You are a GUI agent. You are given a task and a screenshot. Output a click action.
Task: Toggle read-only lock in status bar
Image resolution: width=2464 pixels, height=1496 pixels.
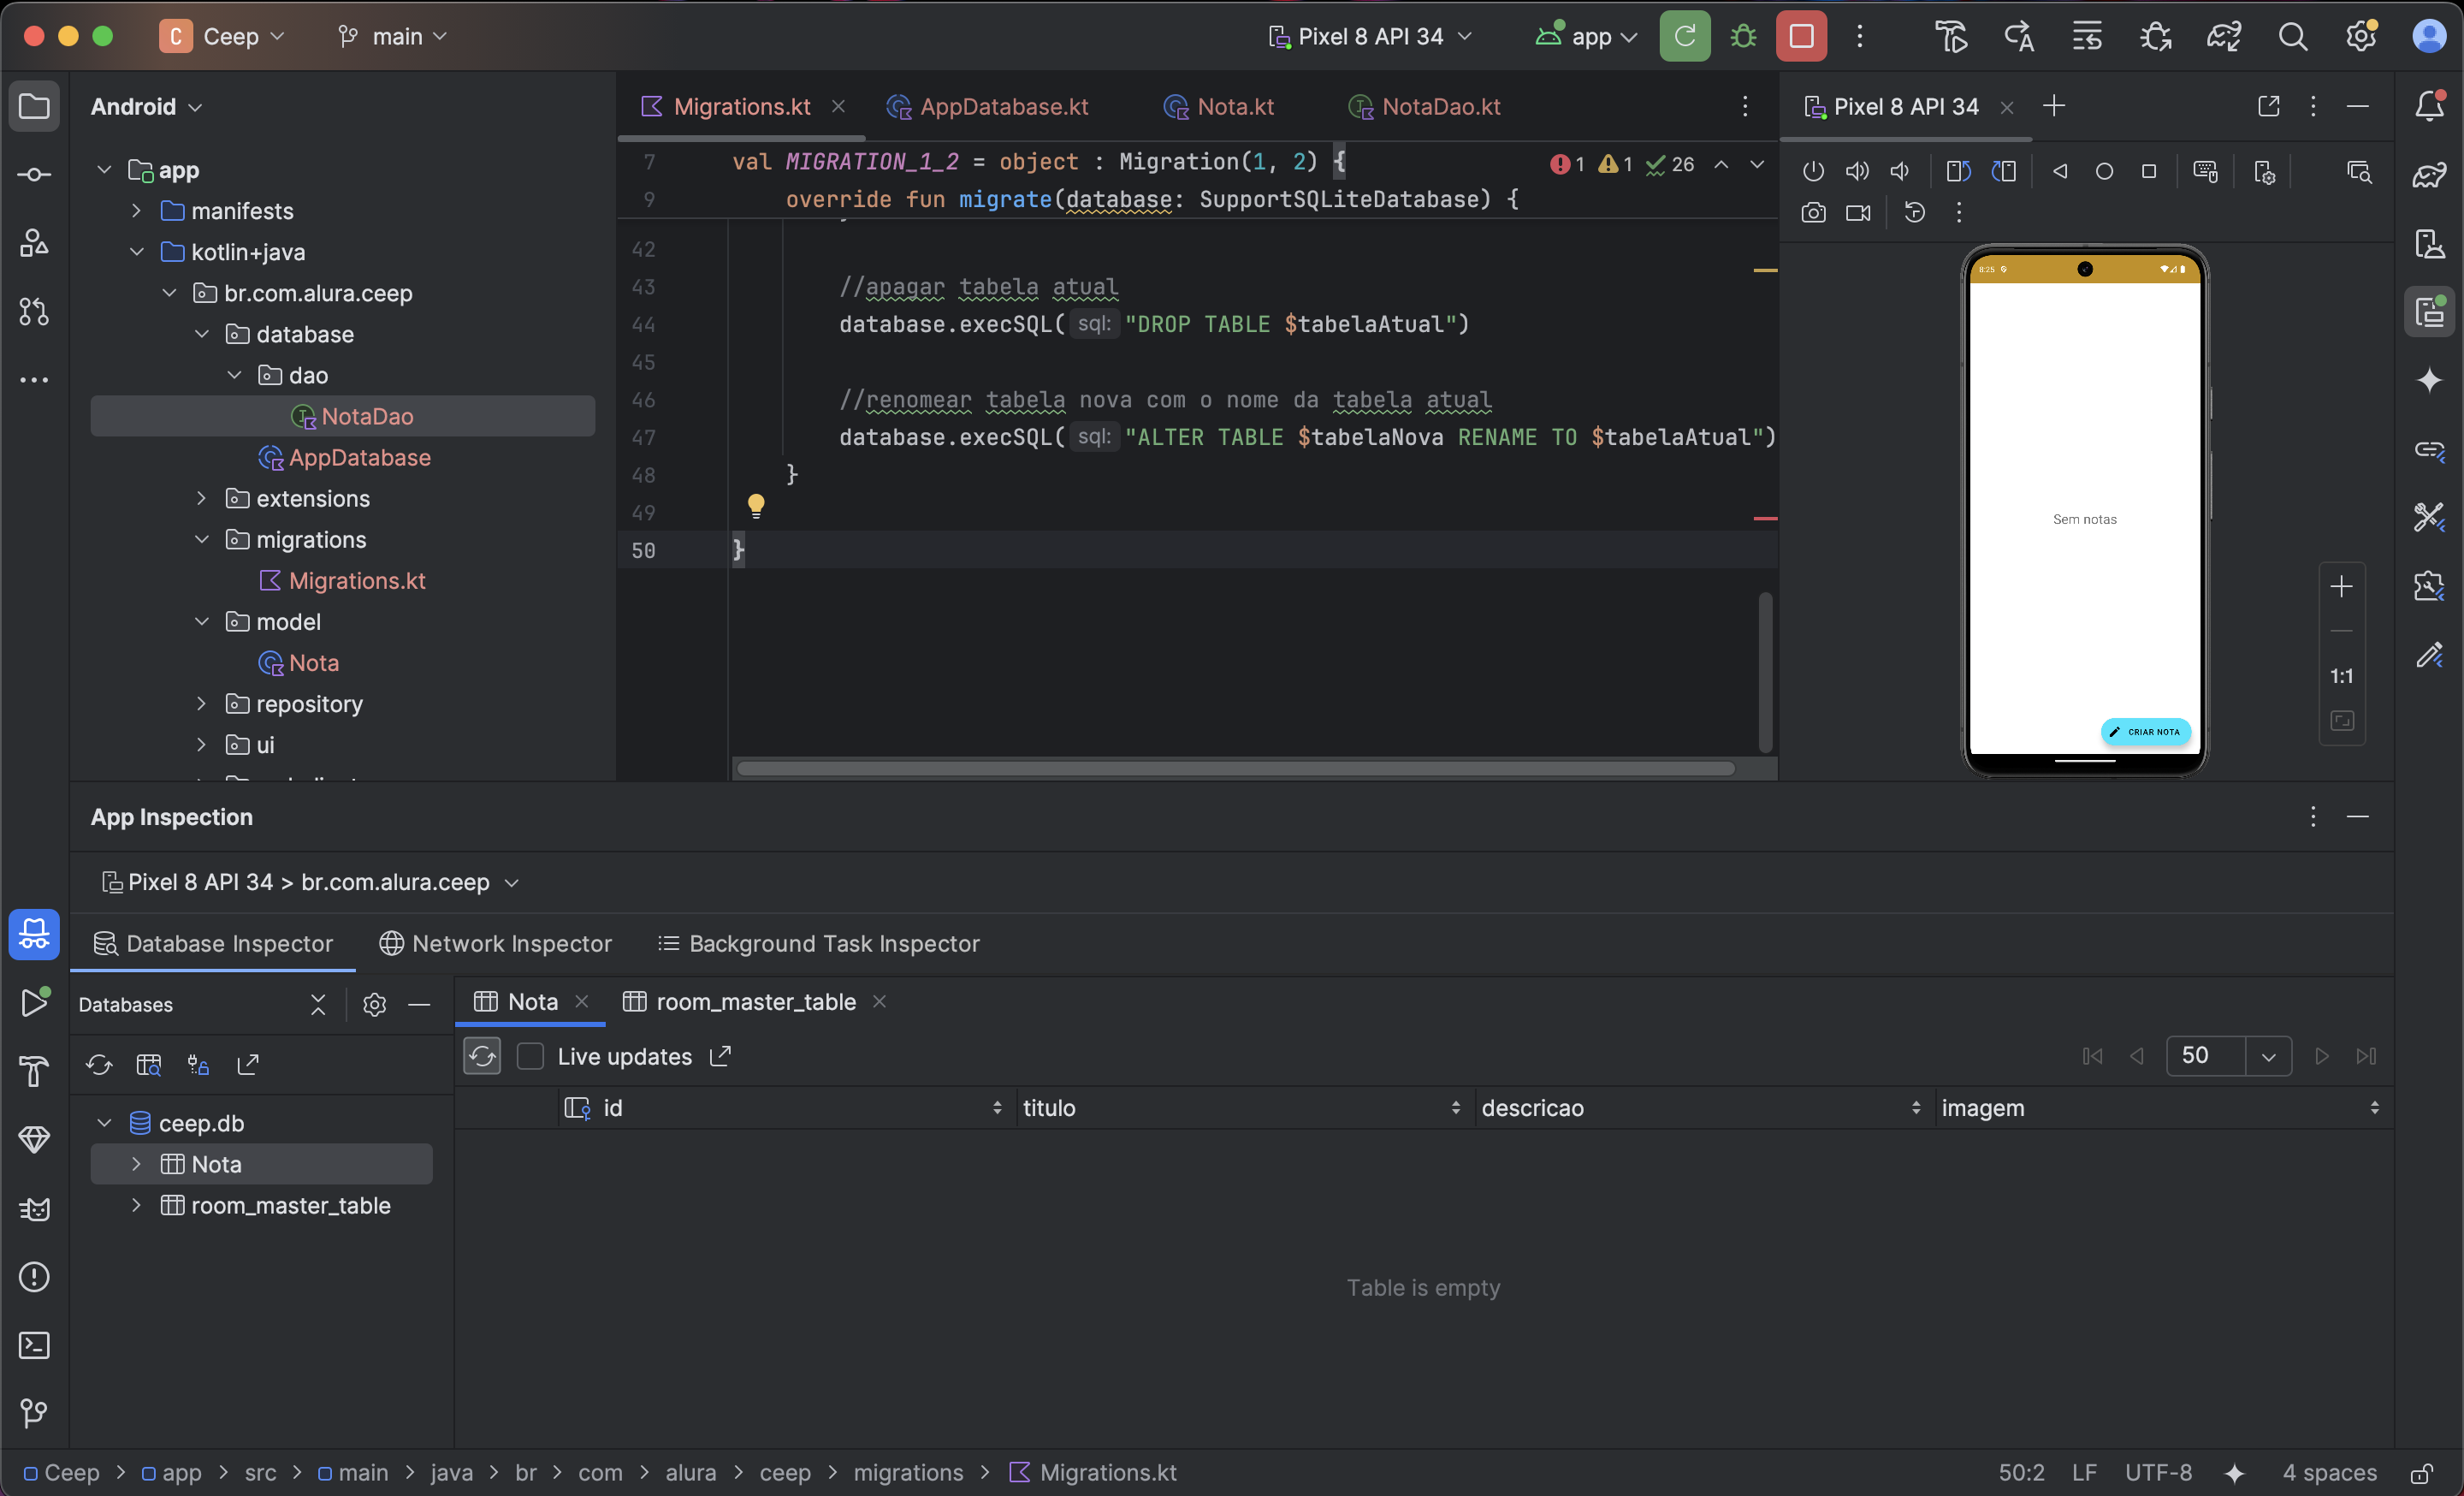[2421, 1473]
